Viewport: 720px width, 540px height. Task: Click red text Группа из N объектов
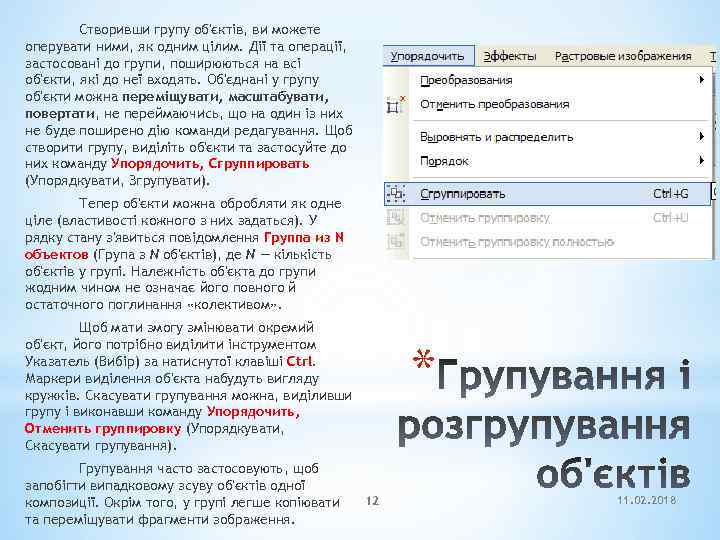click(x=184, y=246)
